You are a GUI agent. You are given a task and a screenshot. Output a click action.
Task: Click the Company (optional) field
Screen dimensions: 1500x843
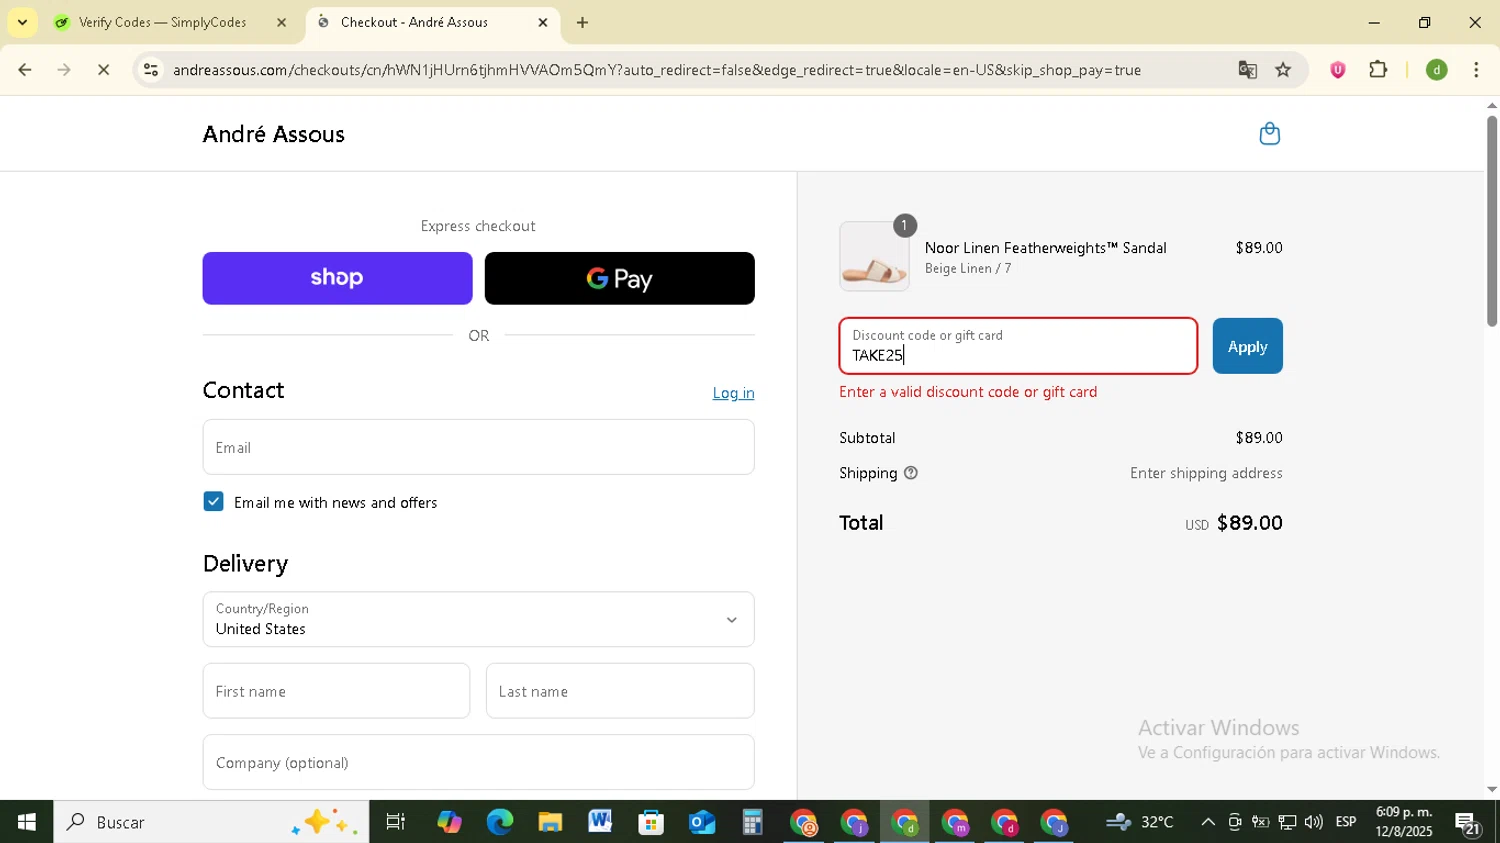[x=478, y=762]
